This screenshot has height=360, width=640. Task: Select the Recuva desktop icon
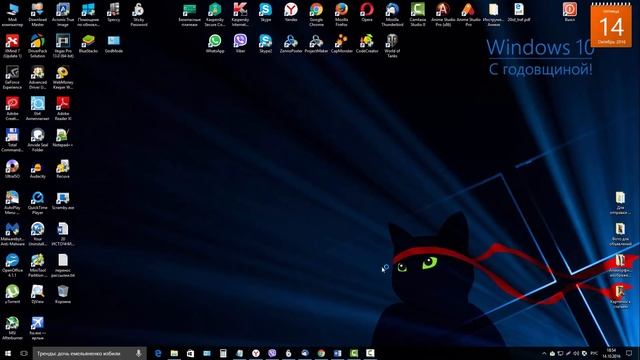tap(63, 169)
